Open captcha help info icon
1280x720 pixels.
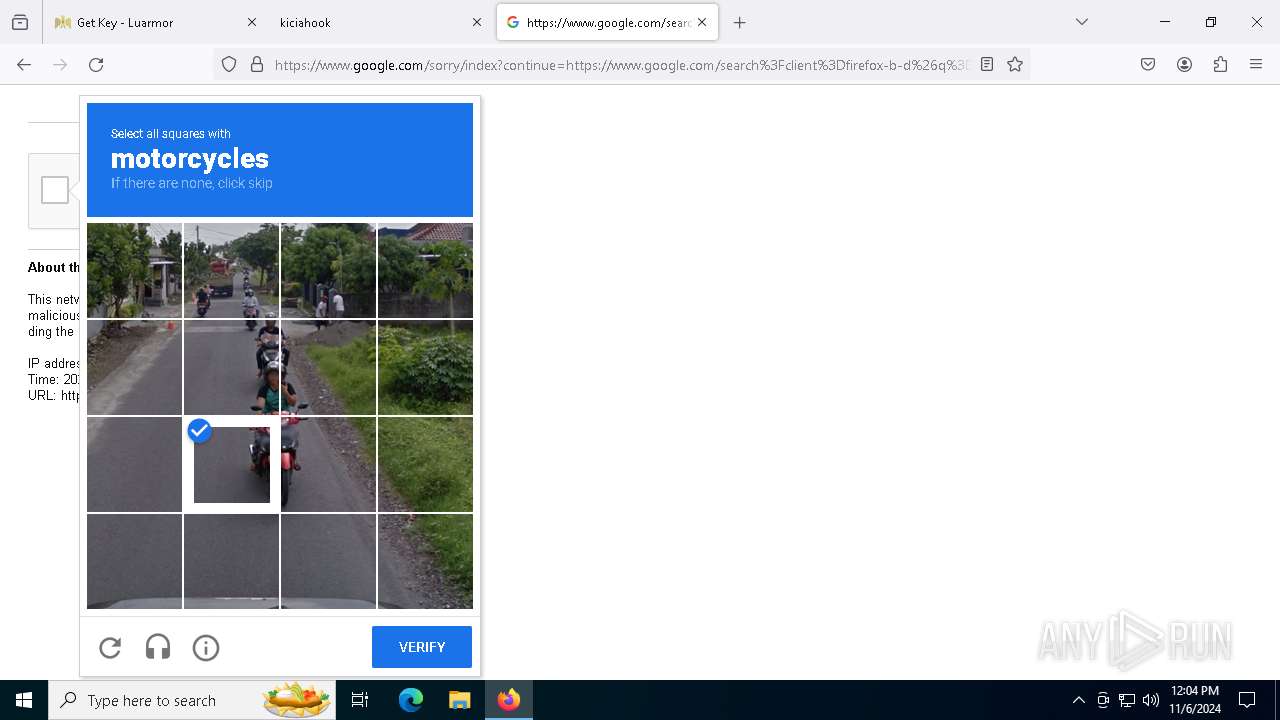(206, 648)
